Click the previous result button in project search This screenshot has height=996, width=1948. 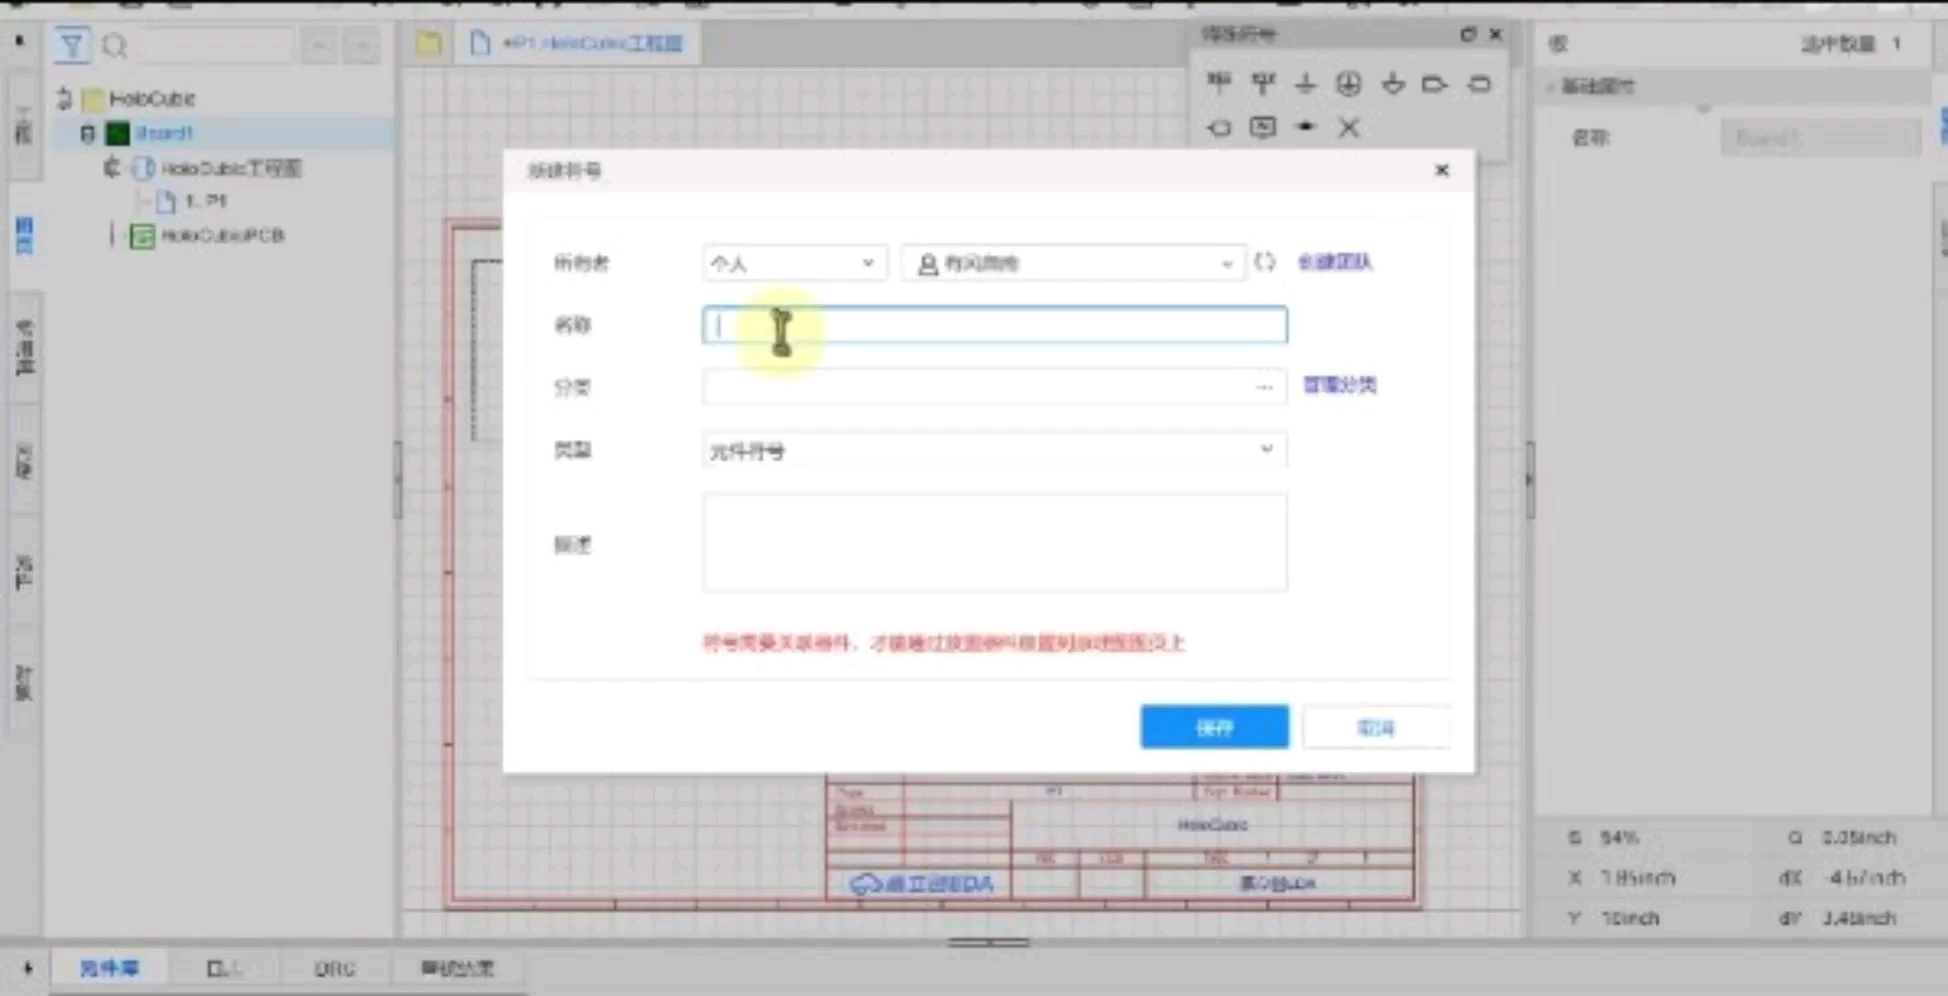319,46
